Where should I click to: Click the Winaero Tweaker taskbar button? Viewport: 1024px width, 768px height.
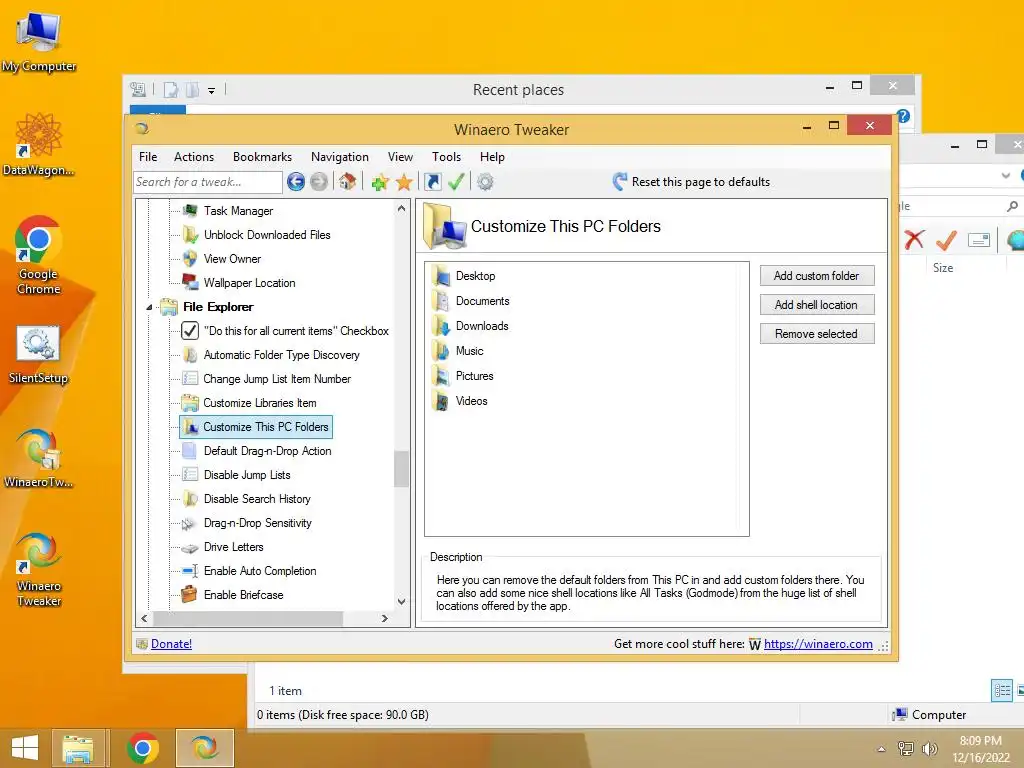coord(205,748)
